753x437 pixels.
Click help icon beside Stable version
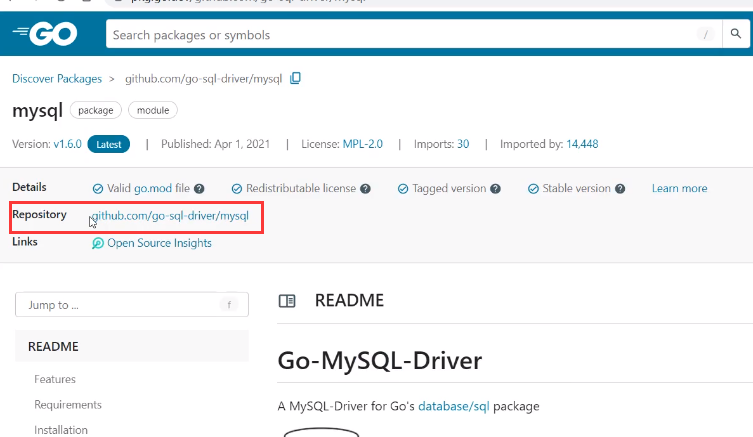tap(620, 189)
